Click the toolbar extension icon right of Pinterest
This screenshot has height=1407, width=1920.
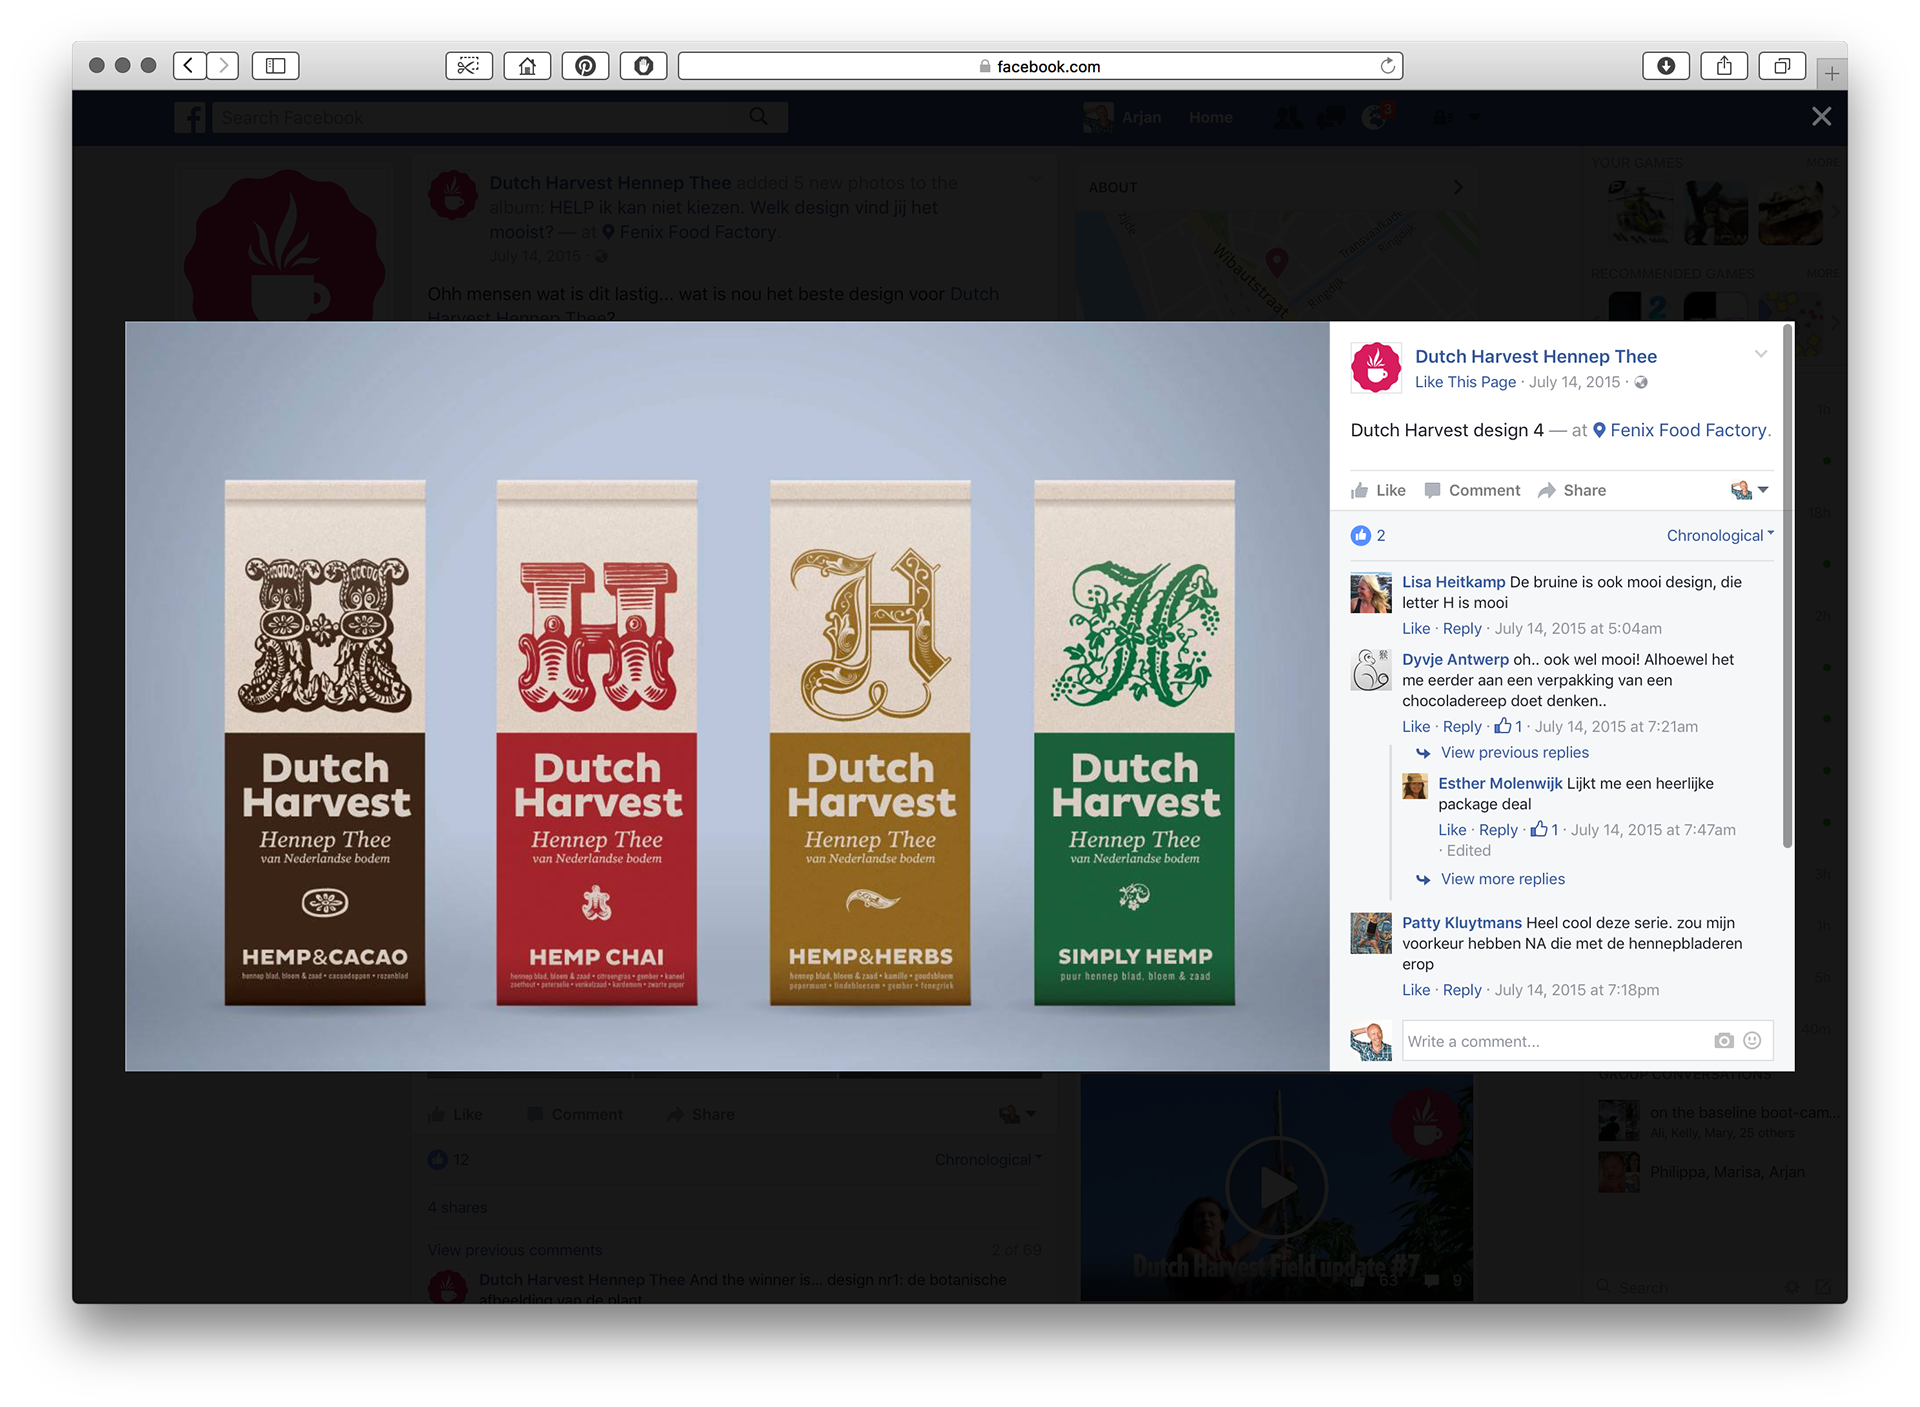643,66
